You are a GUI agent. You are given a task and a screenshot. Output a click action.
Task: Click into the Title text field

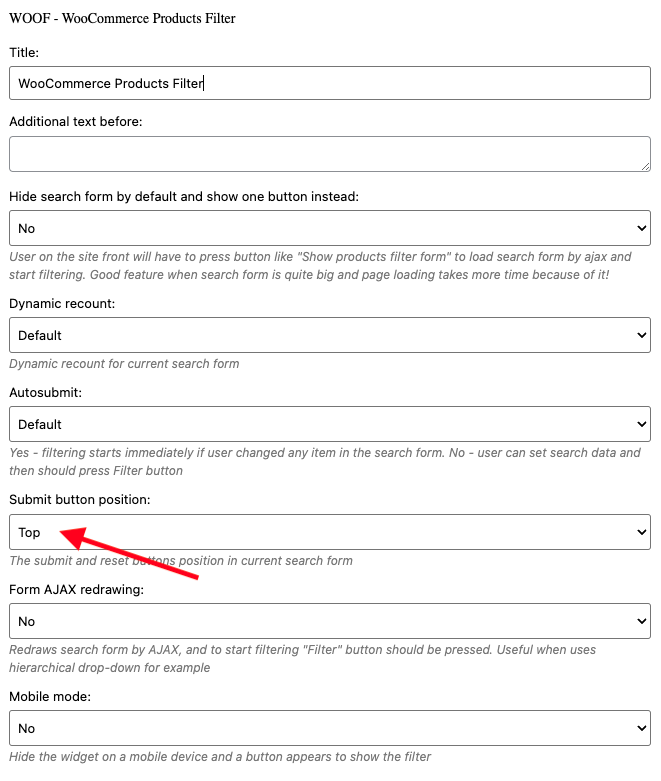(330, 83)
